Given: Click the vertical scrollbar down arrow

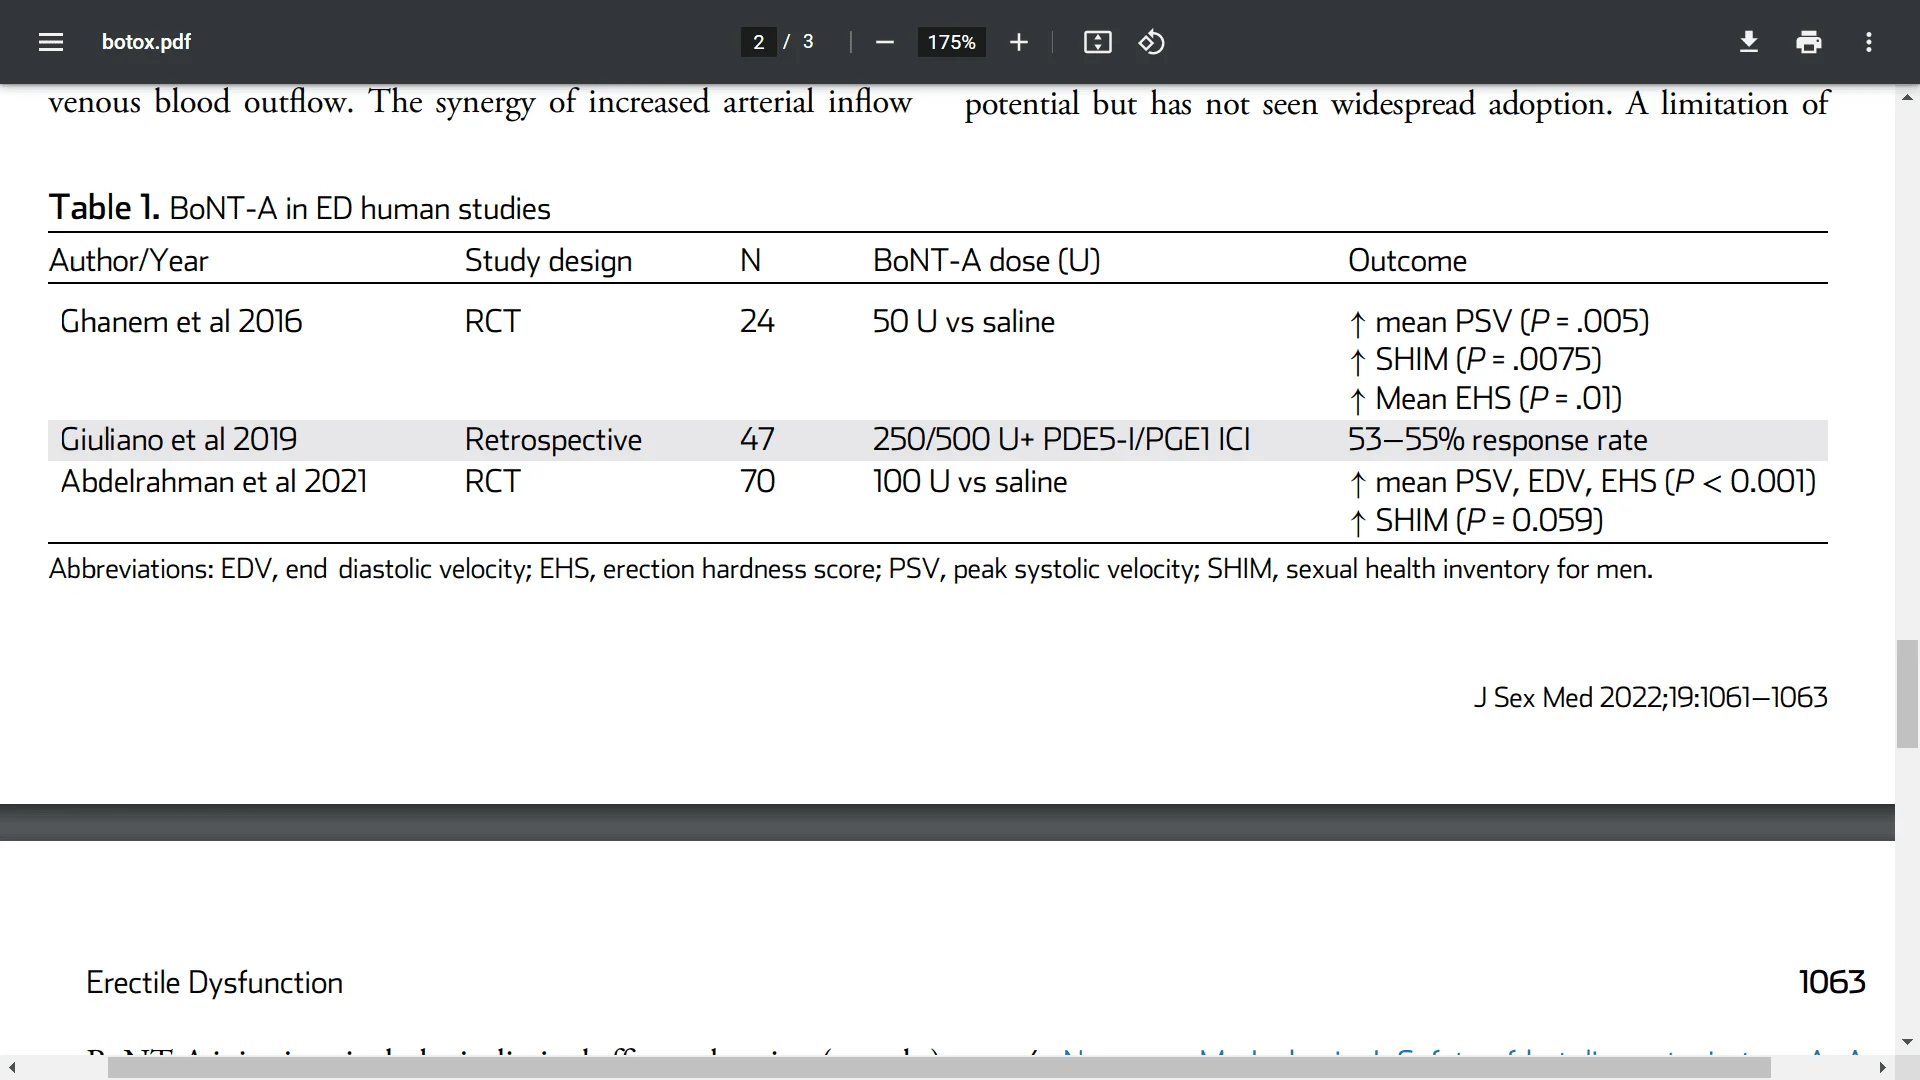Looking at the screenshot, I should click(x=1907, y=1042).
